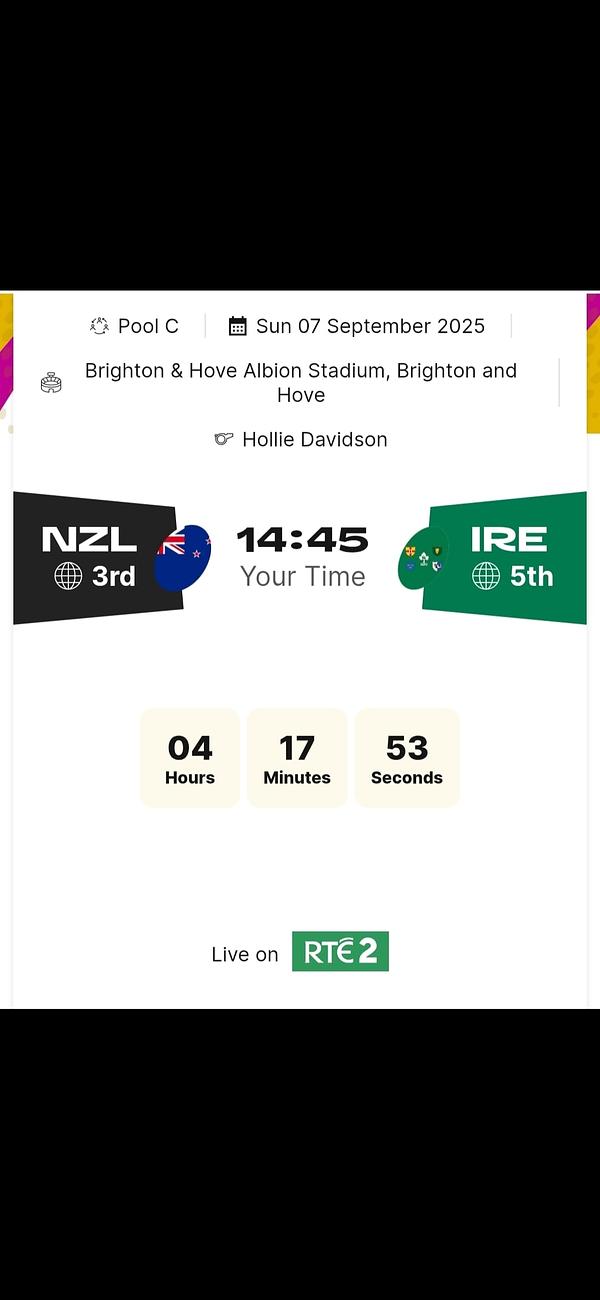Select the Pool C label
Image resolution: width=600 pixels, height=1300 pixels.
click(148, 326)
